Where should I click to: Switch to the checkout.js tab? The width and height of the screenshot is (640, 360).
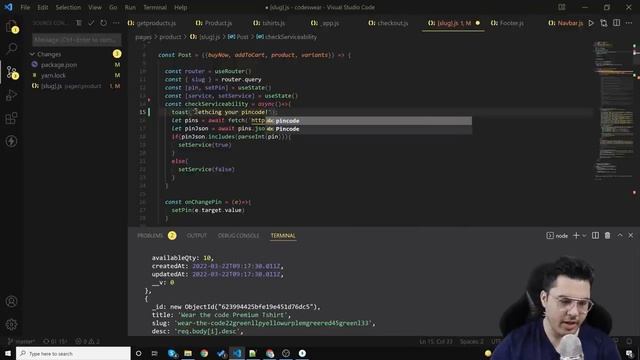(388, 23)
